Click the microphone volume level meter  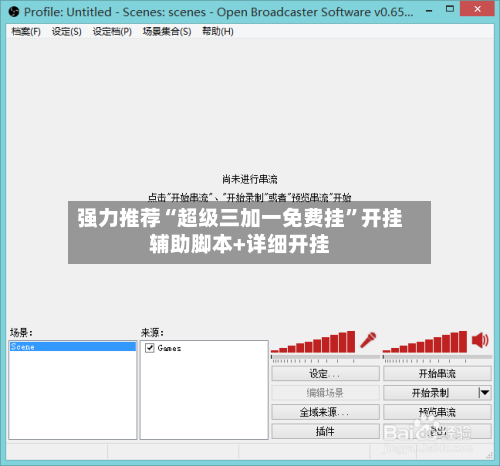313,342
